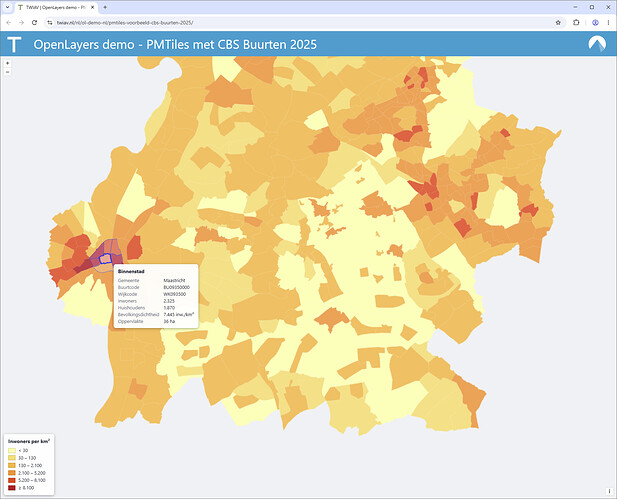
Task: Click the Buurtcode value BU09350000
Action: point(177,287)
